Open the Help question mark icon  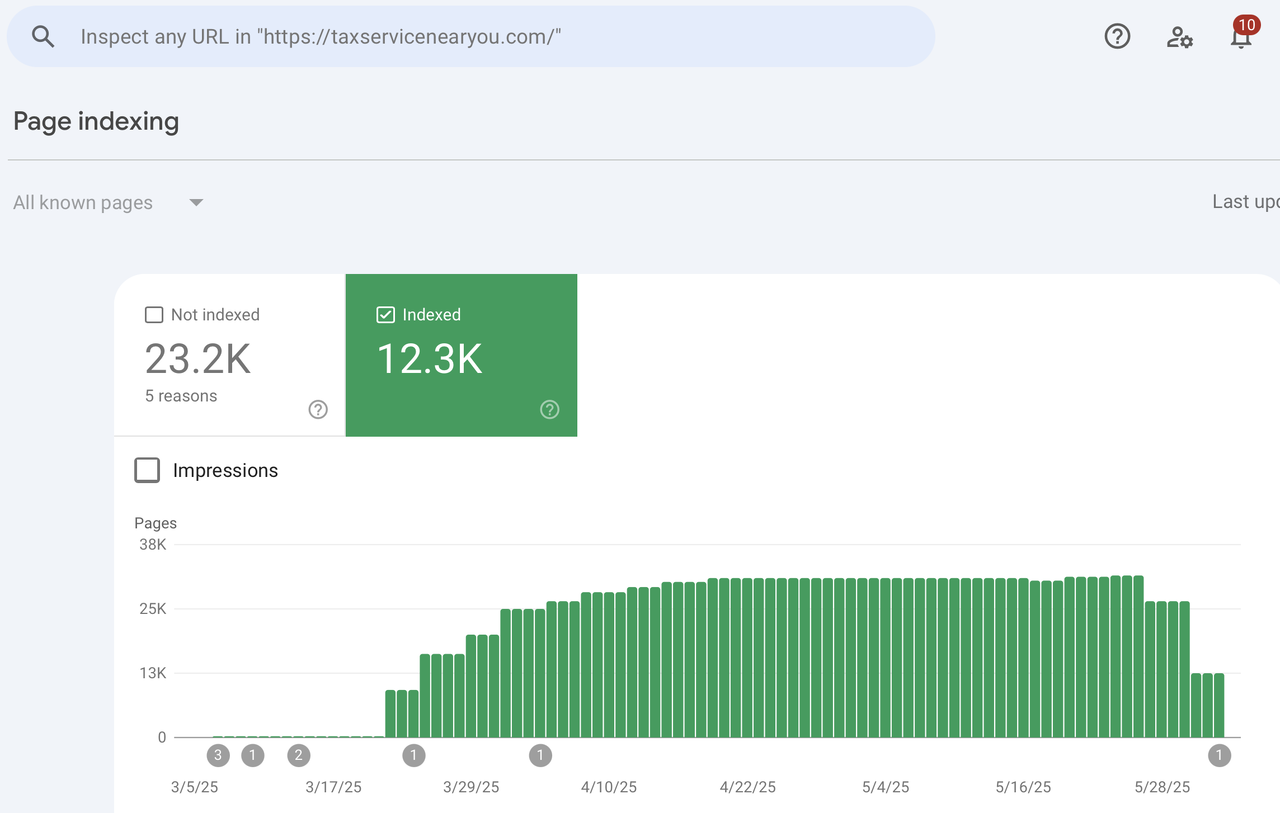tap(1117, 37)
